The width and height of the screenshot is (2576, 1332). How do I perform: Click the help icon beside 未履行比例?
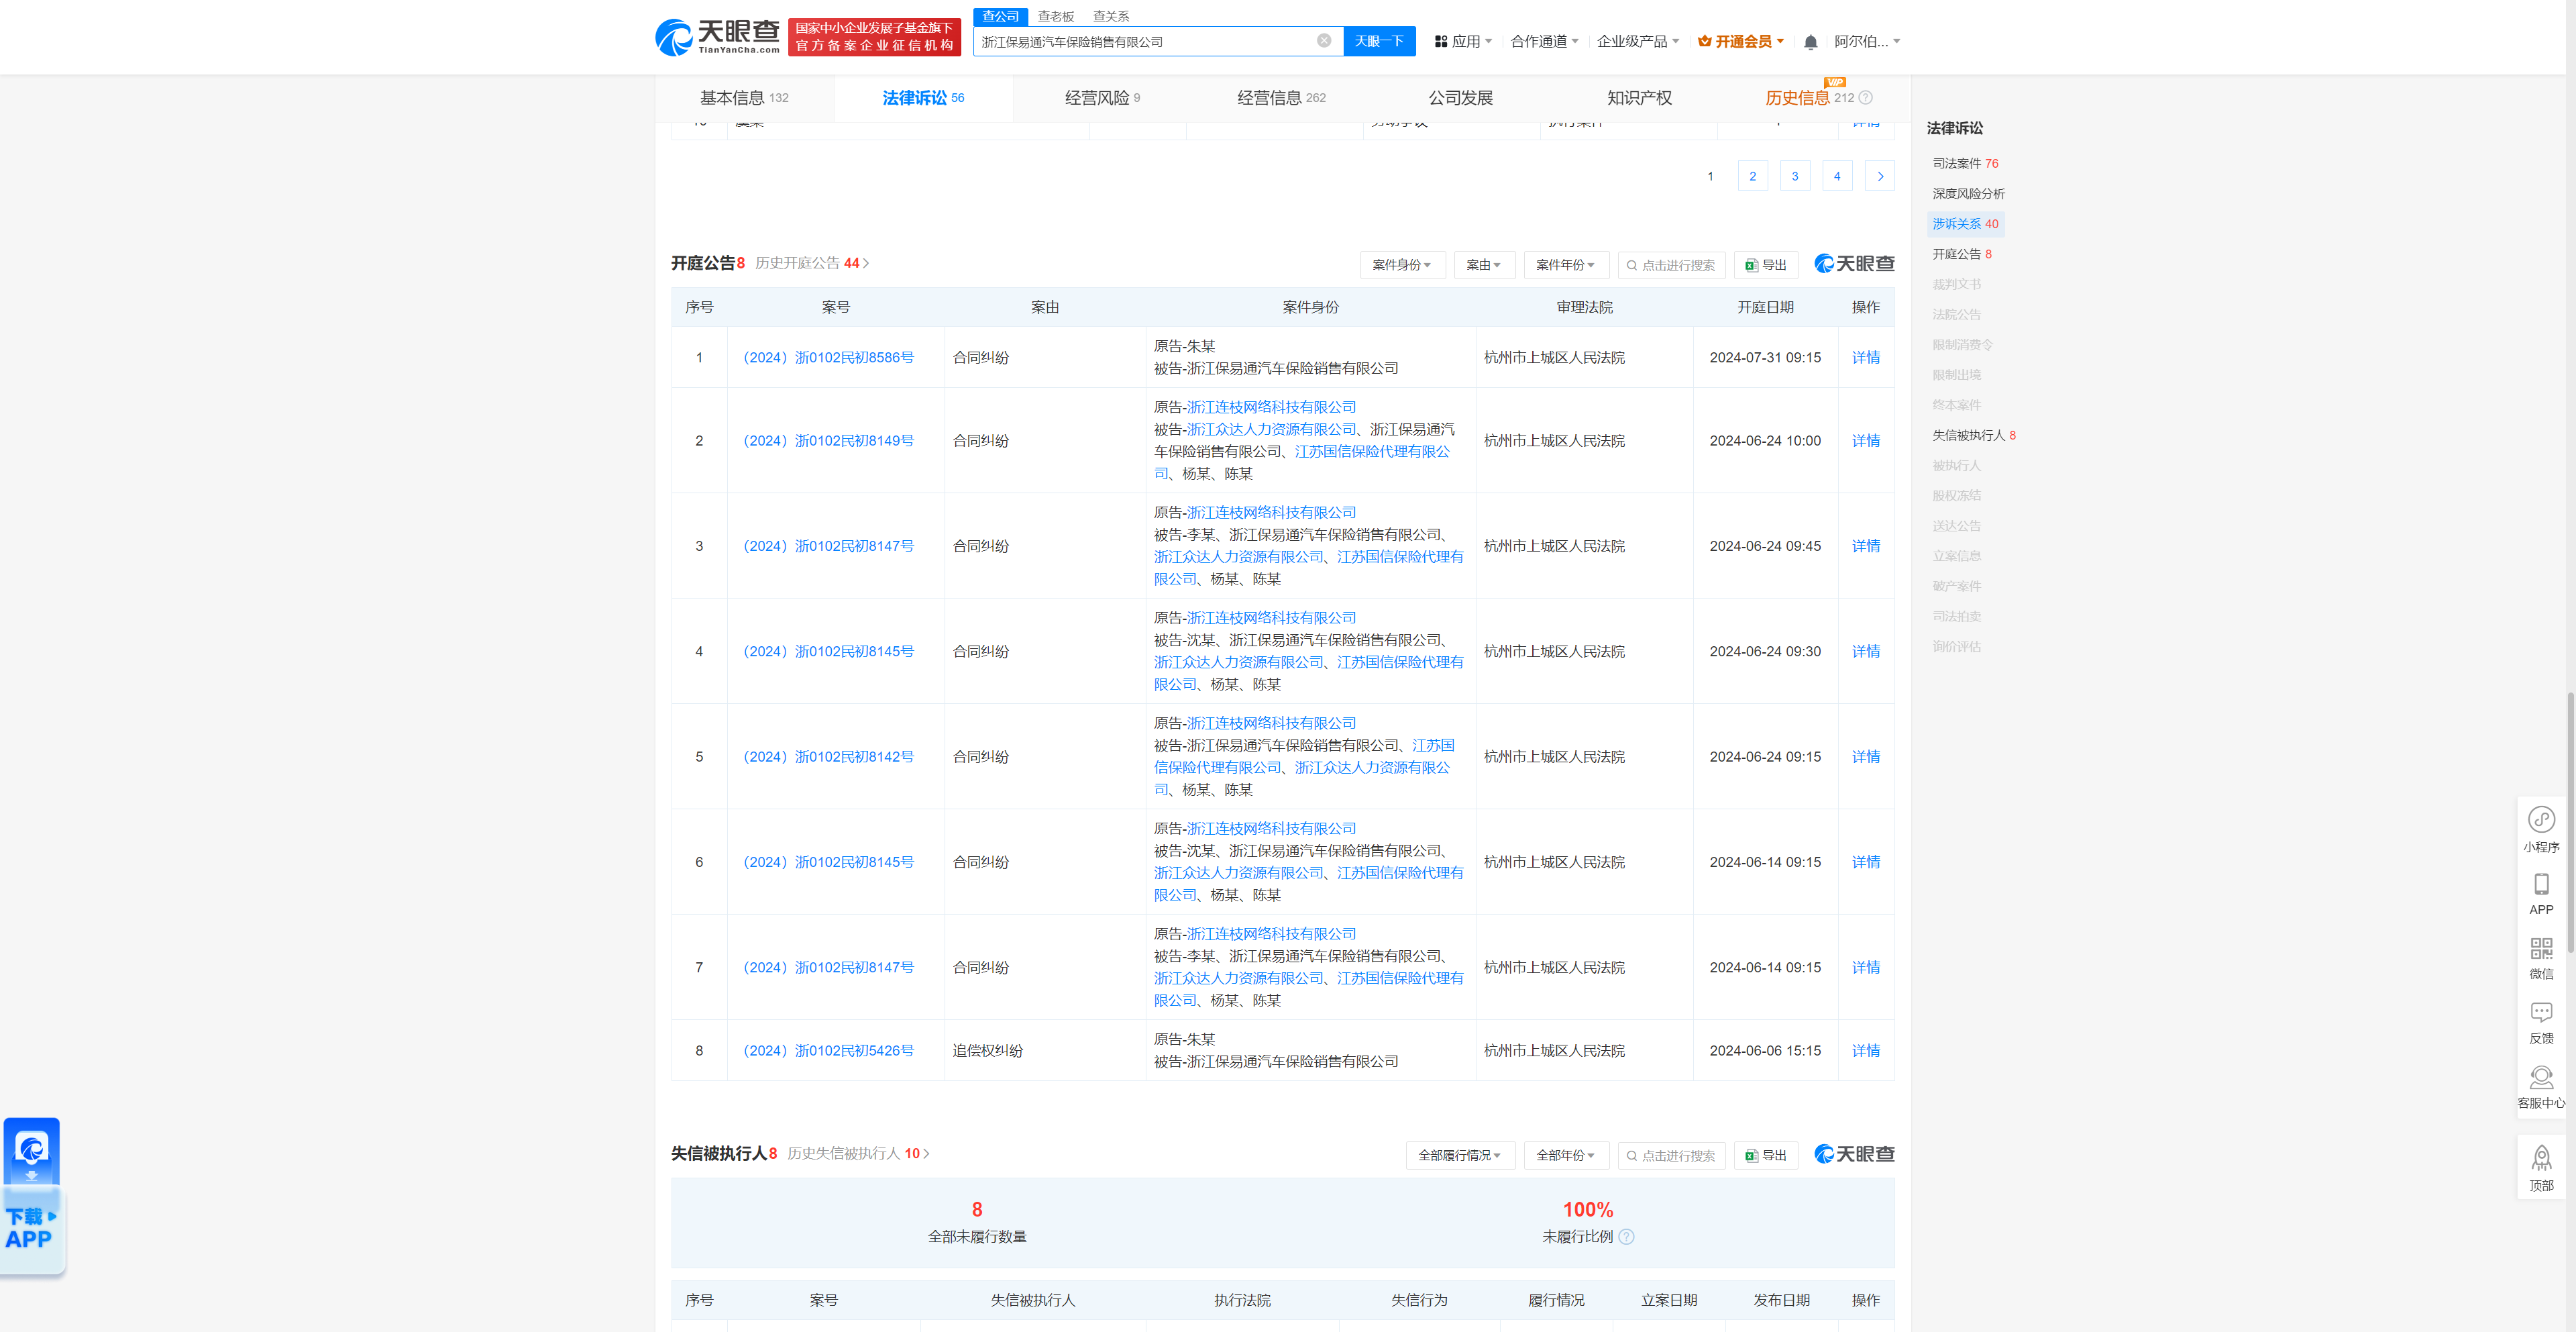1626,1237
